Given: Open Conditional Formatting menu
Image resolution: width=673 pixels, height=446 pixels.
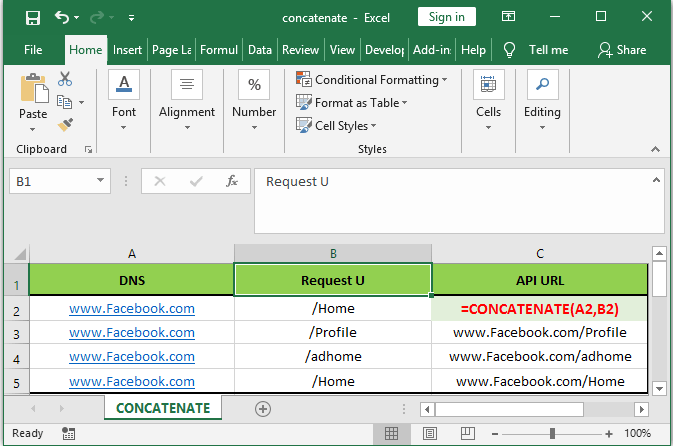Looking at the screenshot, I should 372,80.
